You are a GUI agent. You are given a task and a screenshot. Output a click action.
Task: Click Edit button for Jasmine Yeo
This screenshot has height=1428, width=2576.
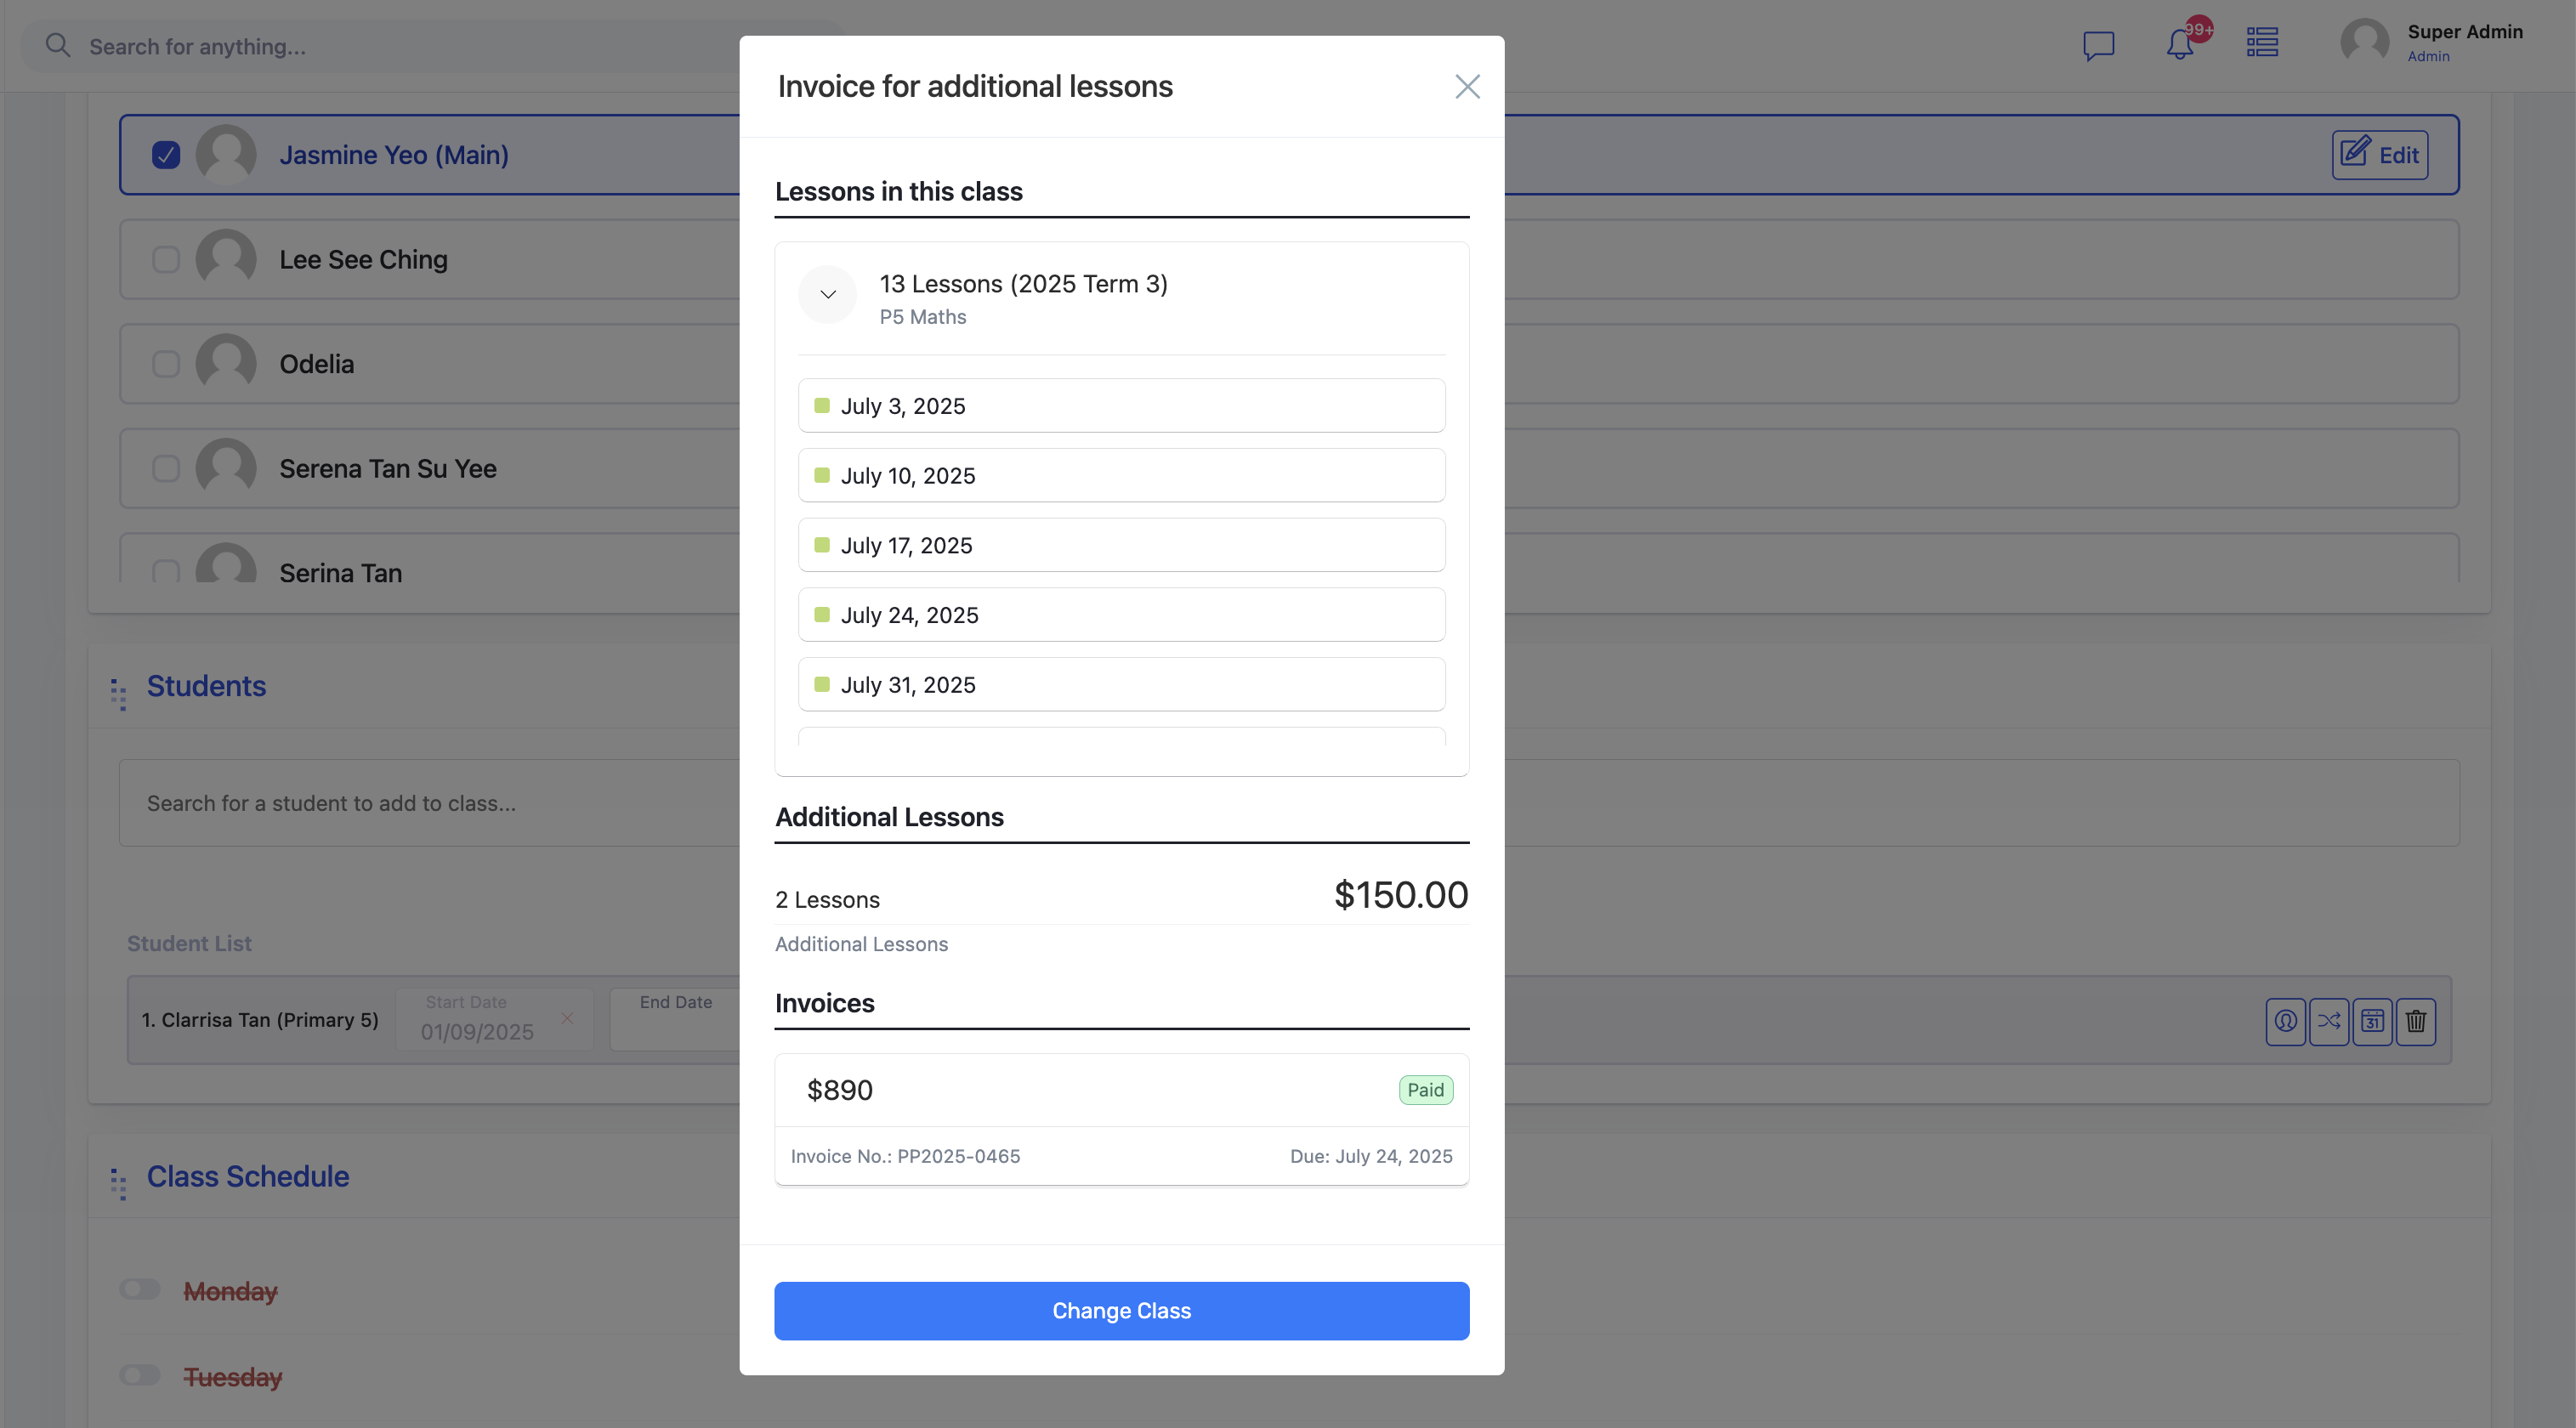[2379, 155]
